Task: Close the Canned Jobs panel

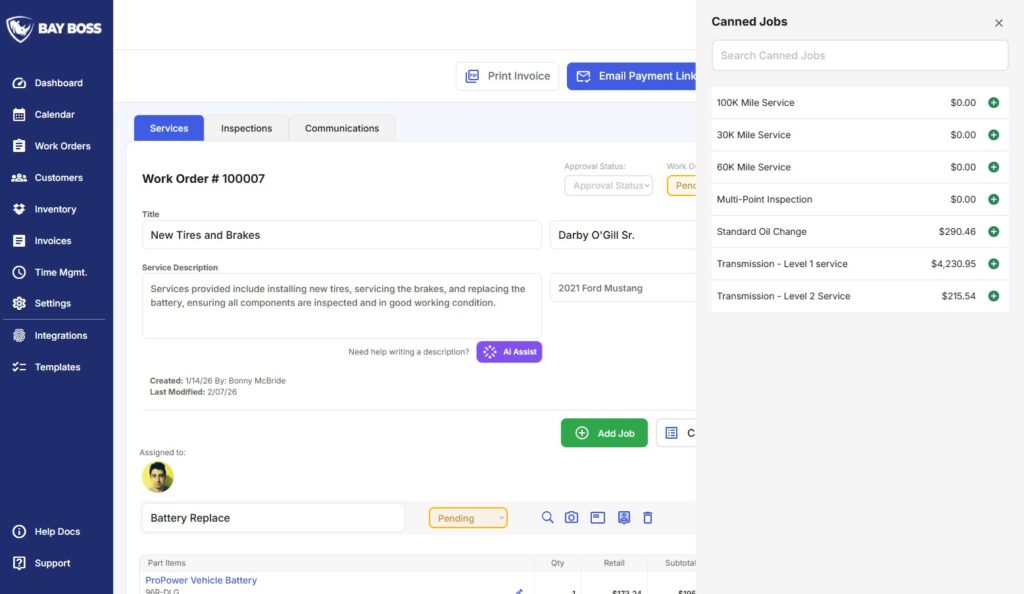Action: click(998, 23)
